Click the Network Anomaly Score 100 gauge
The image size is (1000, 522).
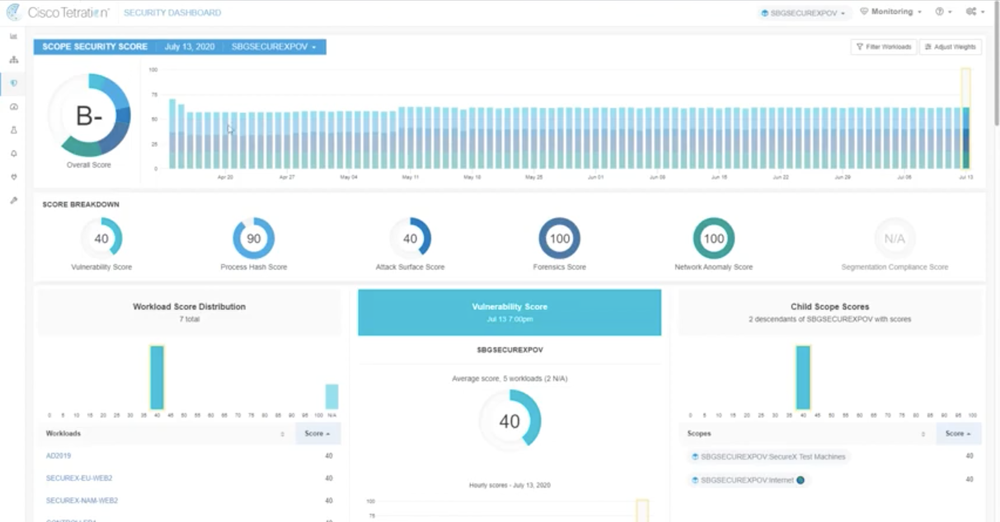(714, 238)
